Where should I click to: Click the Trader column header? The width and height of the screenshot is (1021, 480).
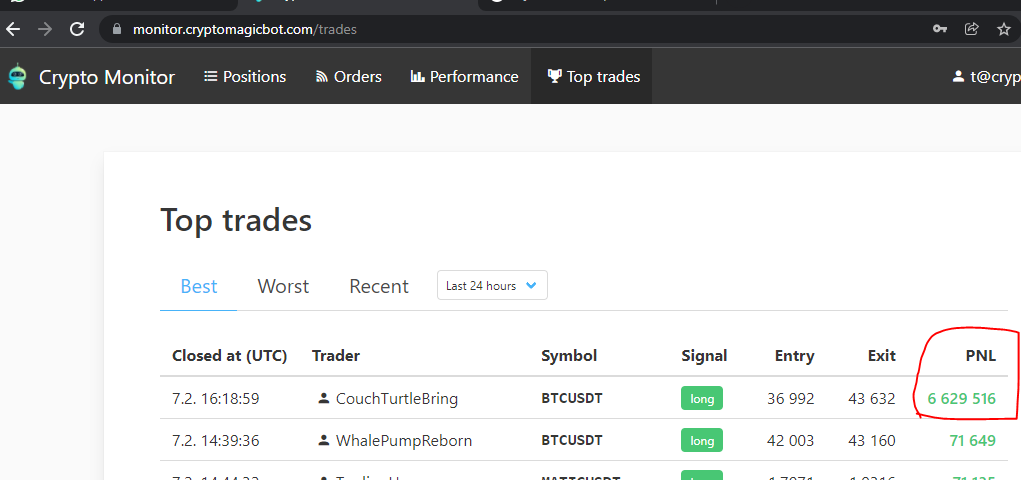336,356
